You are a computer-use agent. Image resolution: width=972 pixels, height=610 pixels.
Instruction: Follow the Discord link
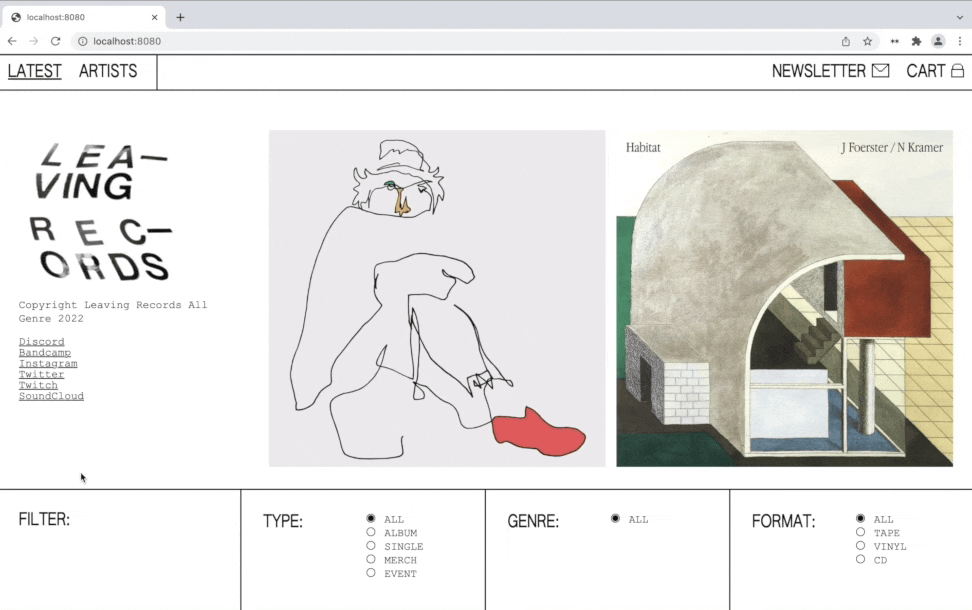42,342
